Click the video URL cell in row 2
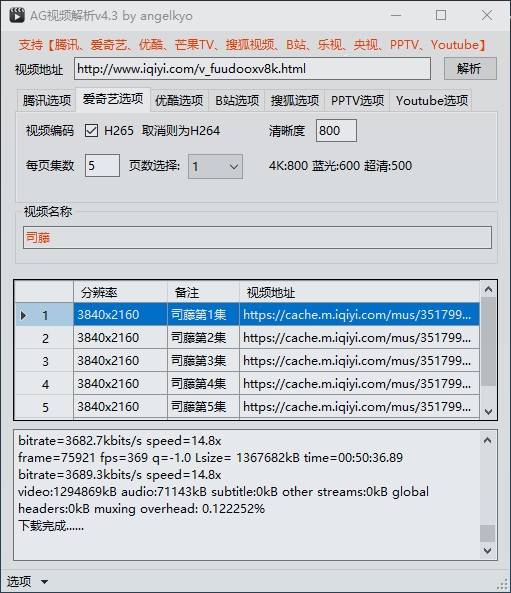 (359, 338)
